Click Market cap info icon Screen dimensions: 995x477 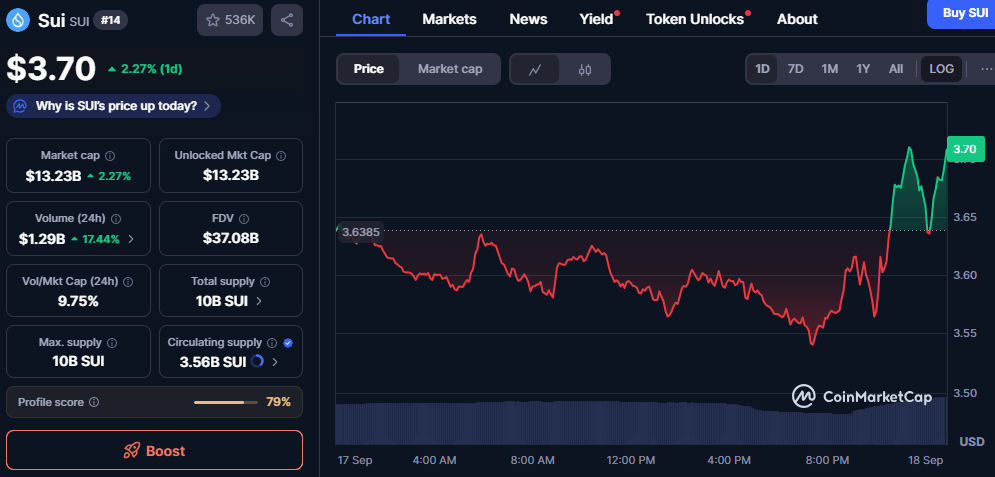coord(110,156)
